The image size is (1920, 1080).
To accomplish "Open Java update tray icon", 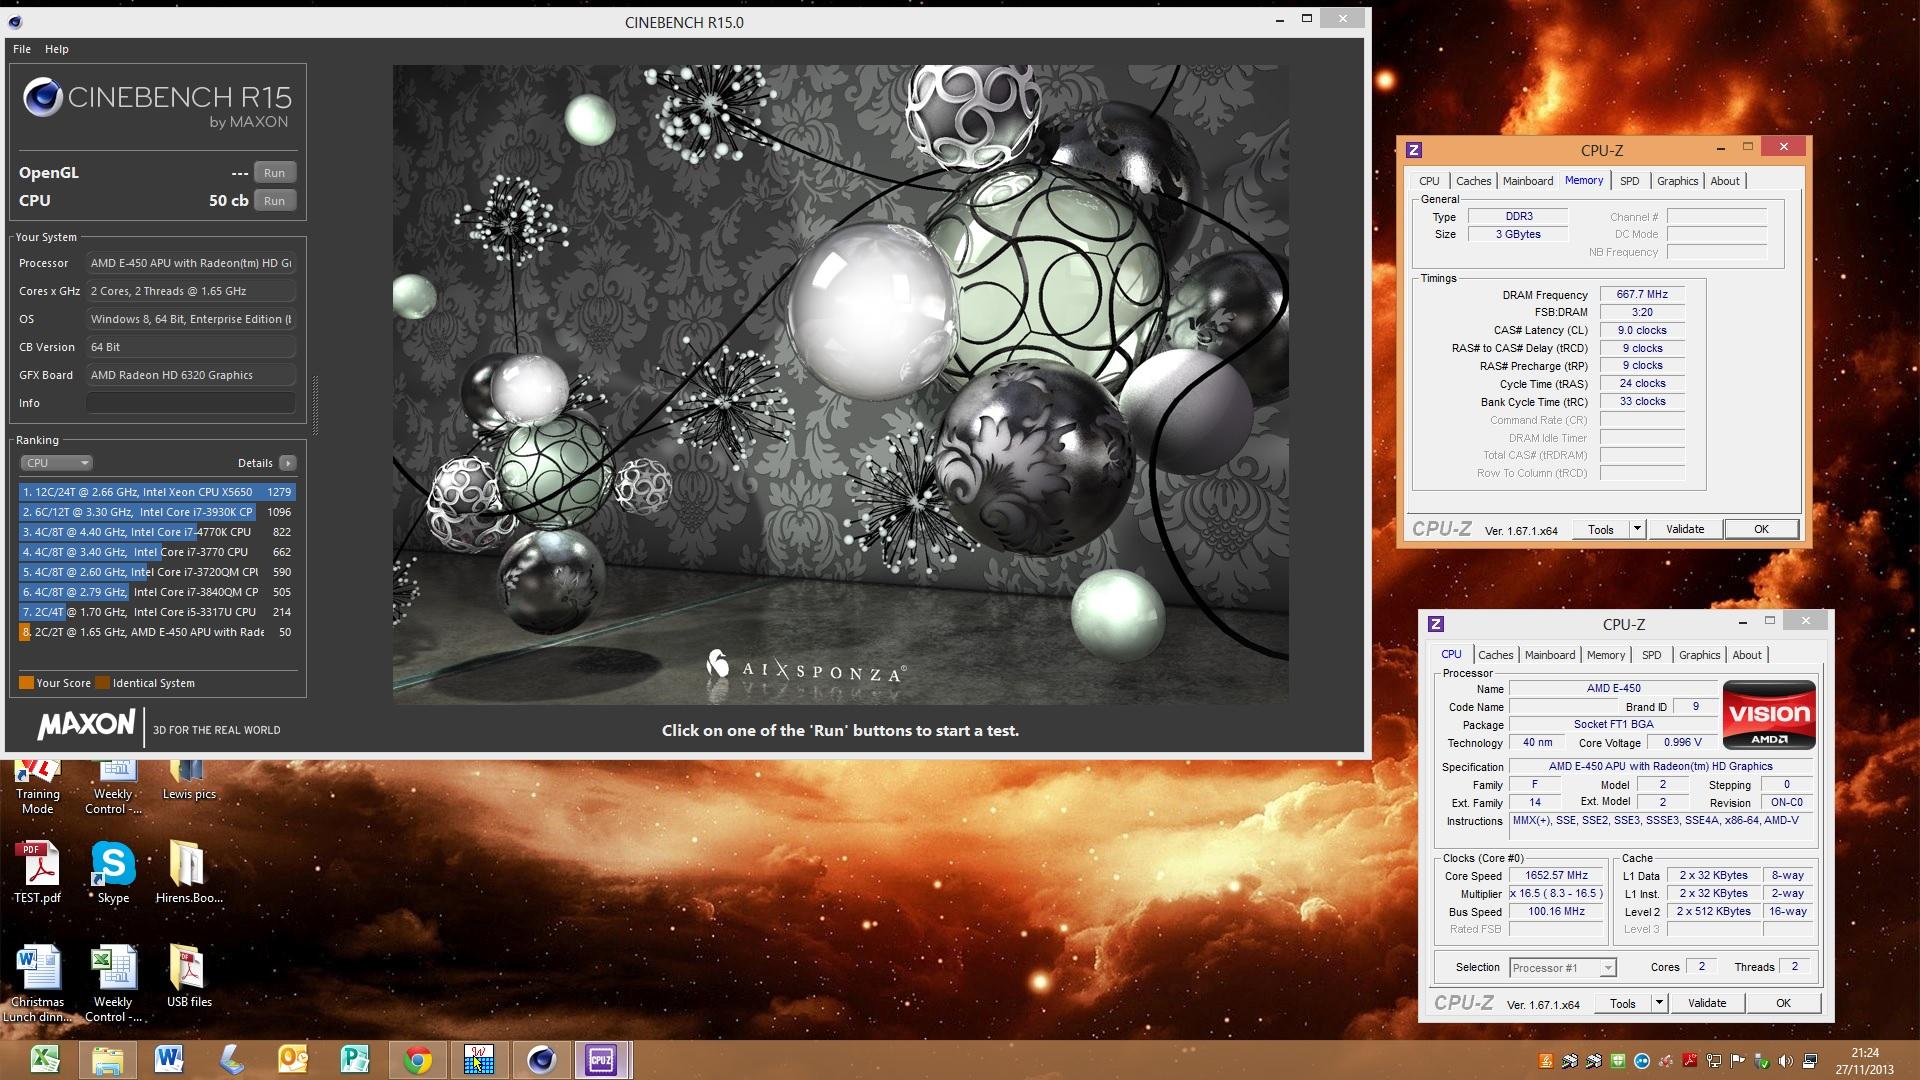I will click(x=1546, y=1061).
